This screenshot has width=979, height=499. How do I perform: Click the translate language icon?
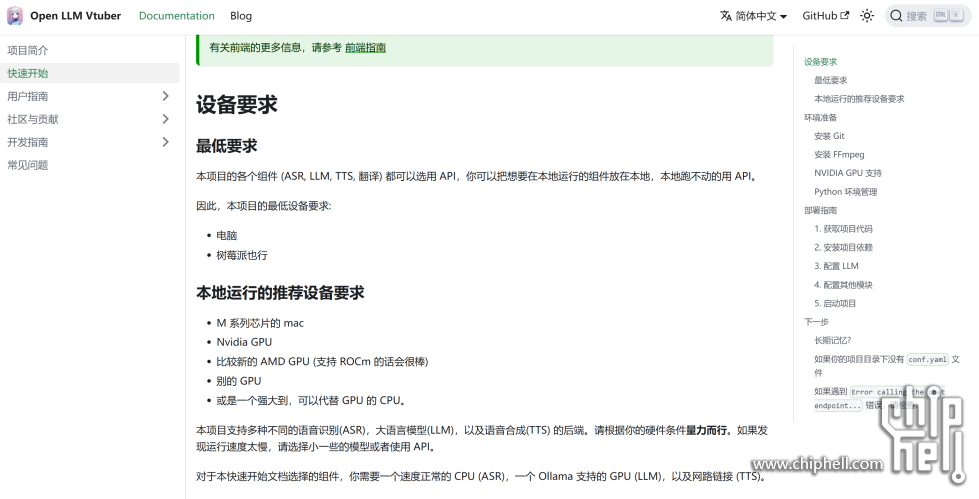point(726,16)
